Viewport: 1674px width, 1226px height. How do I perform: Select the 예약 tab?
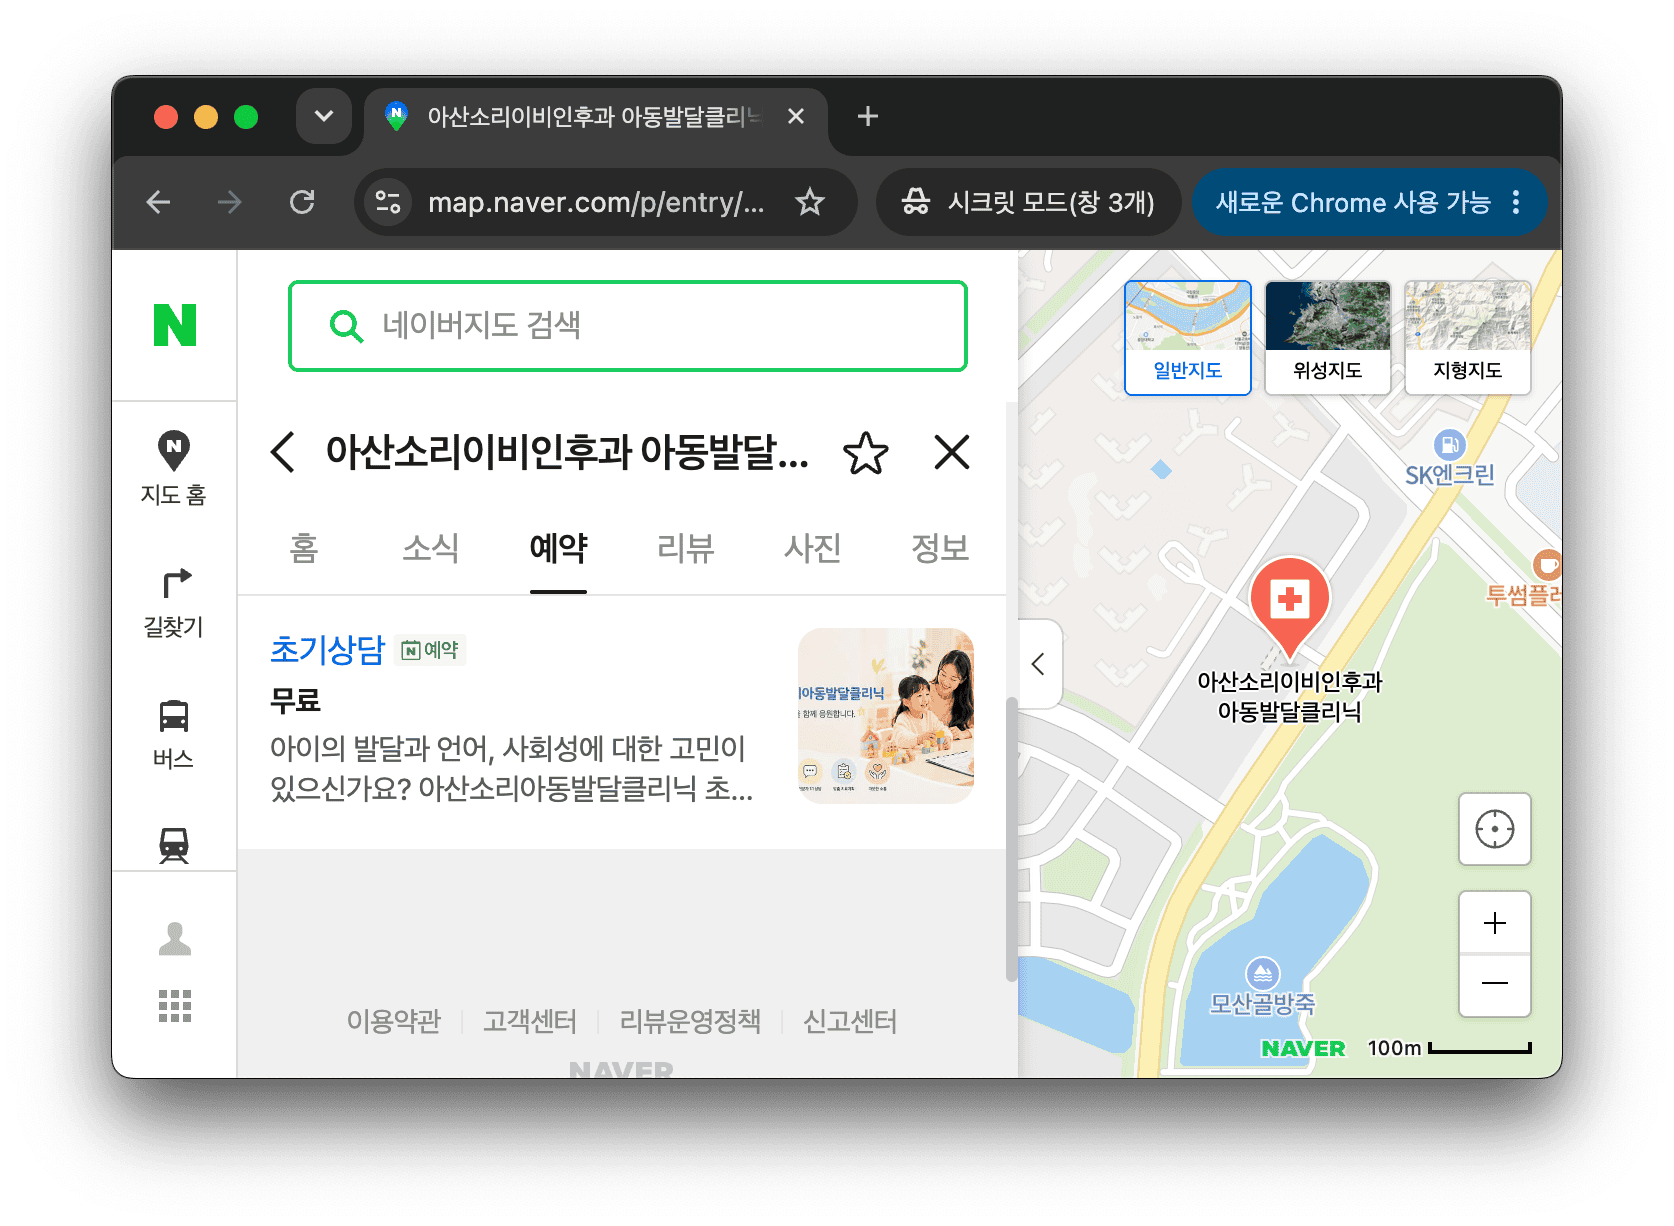(x=558, y=548)
